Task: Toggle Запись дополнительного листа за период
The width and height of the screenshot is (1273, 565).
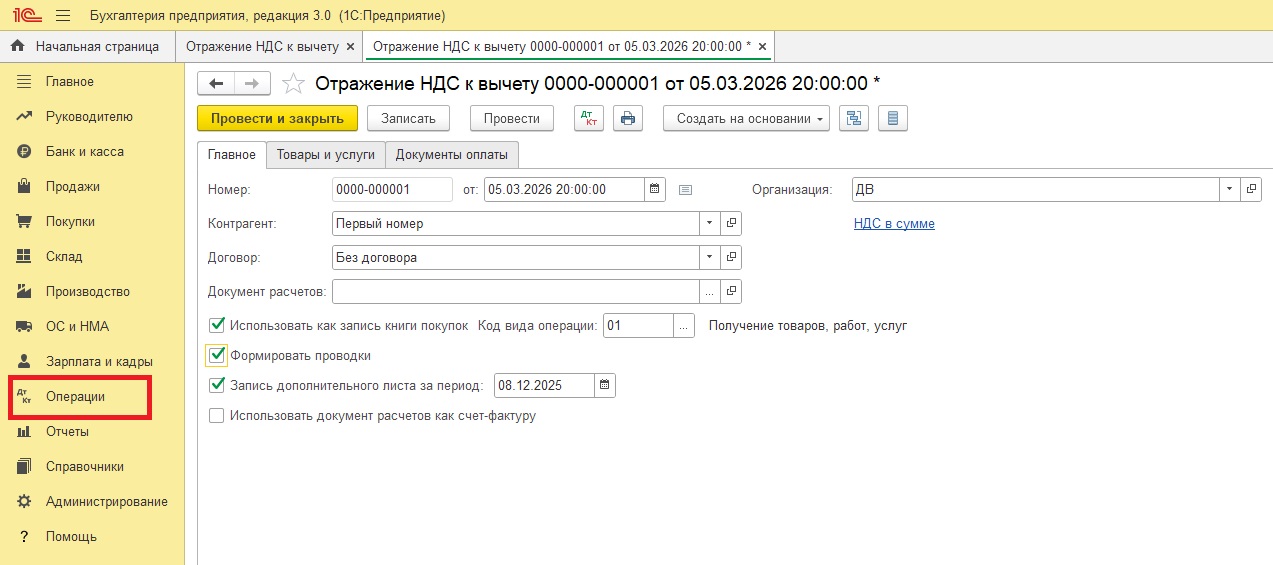Action: tap(216, 385)
